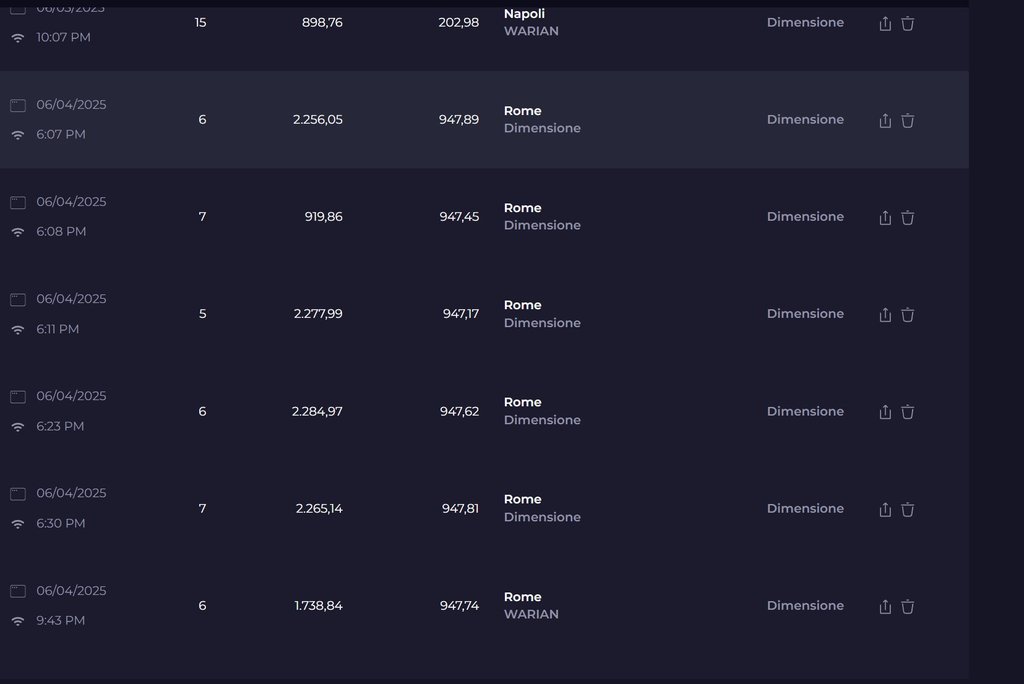Share the 6:30 PM test result
1024x684 pixels.
(885, 509)
